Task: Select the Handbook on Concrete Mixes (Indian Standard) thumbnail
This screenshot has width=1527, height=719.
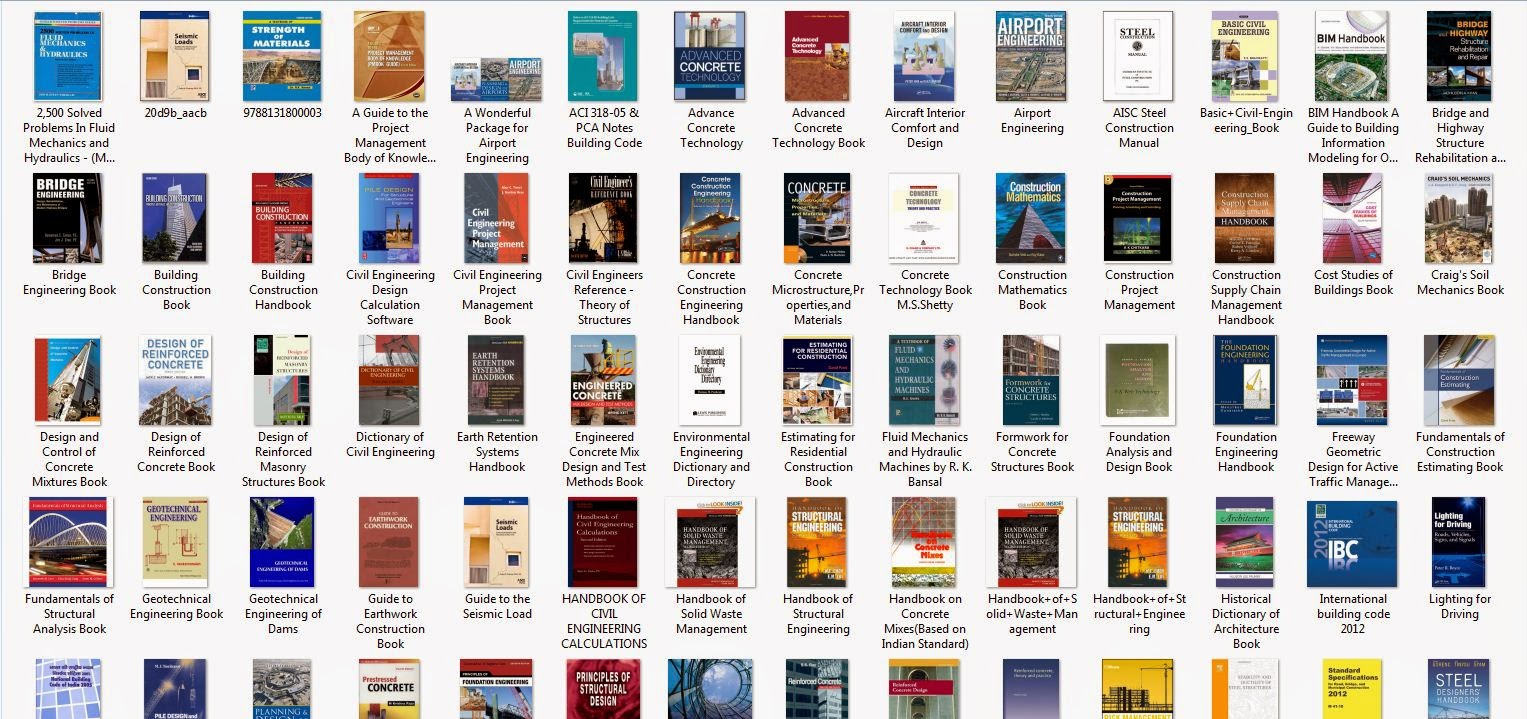Action: 924,542
